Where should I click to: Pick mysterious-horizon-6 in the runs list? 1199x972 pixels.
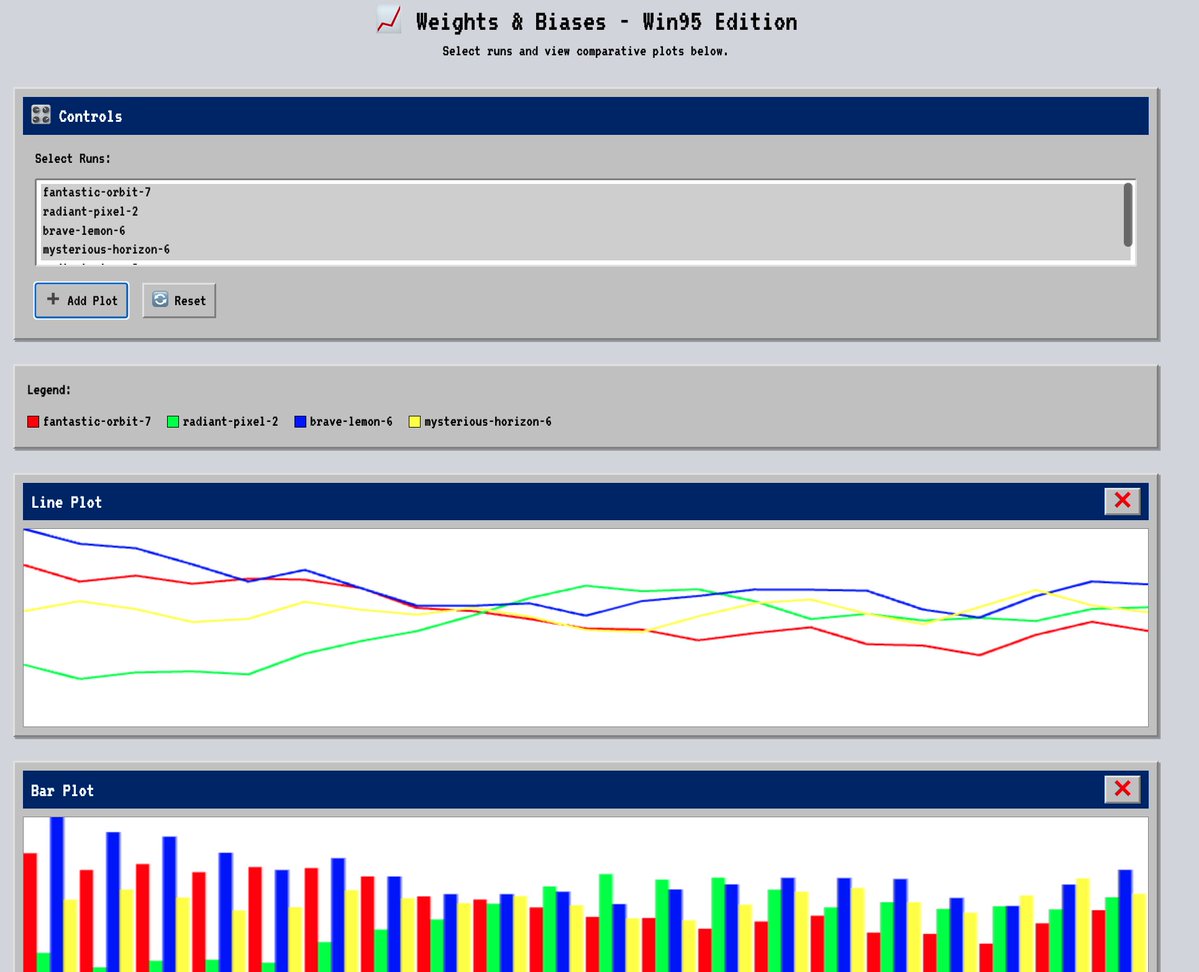106,249
